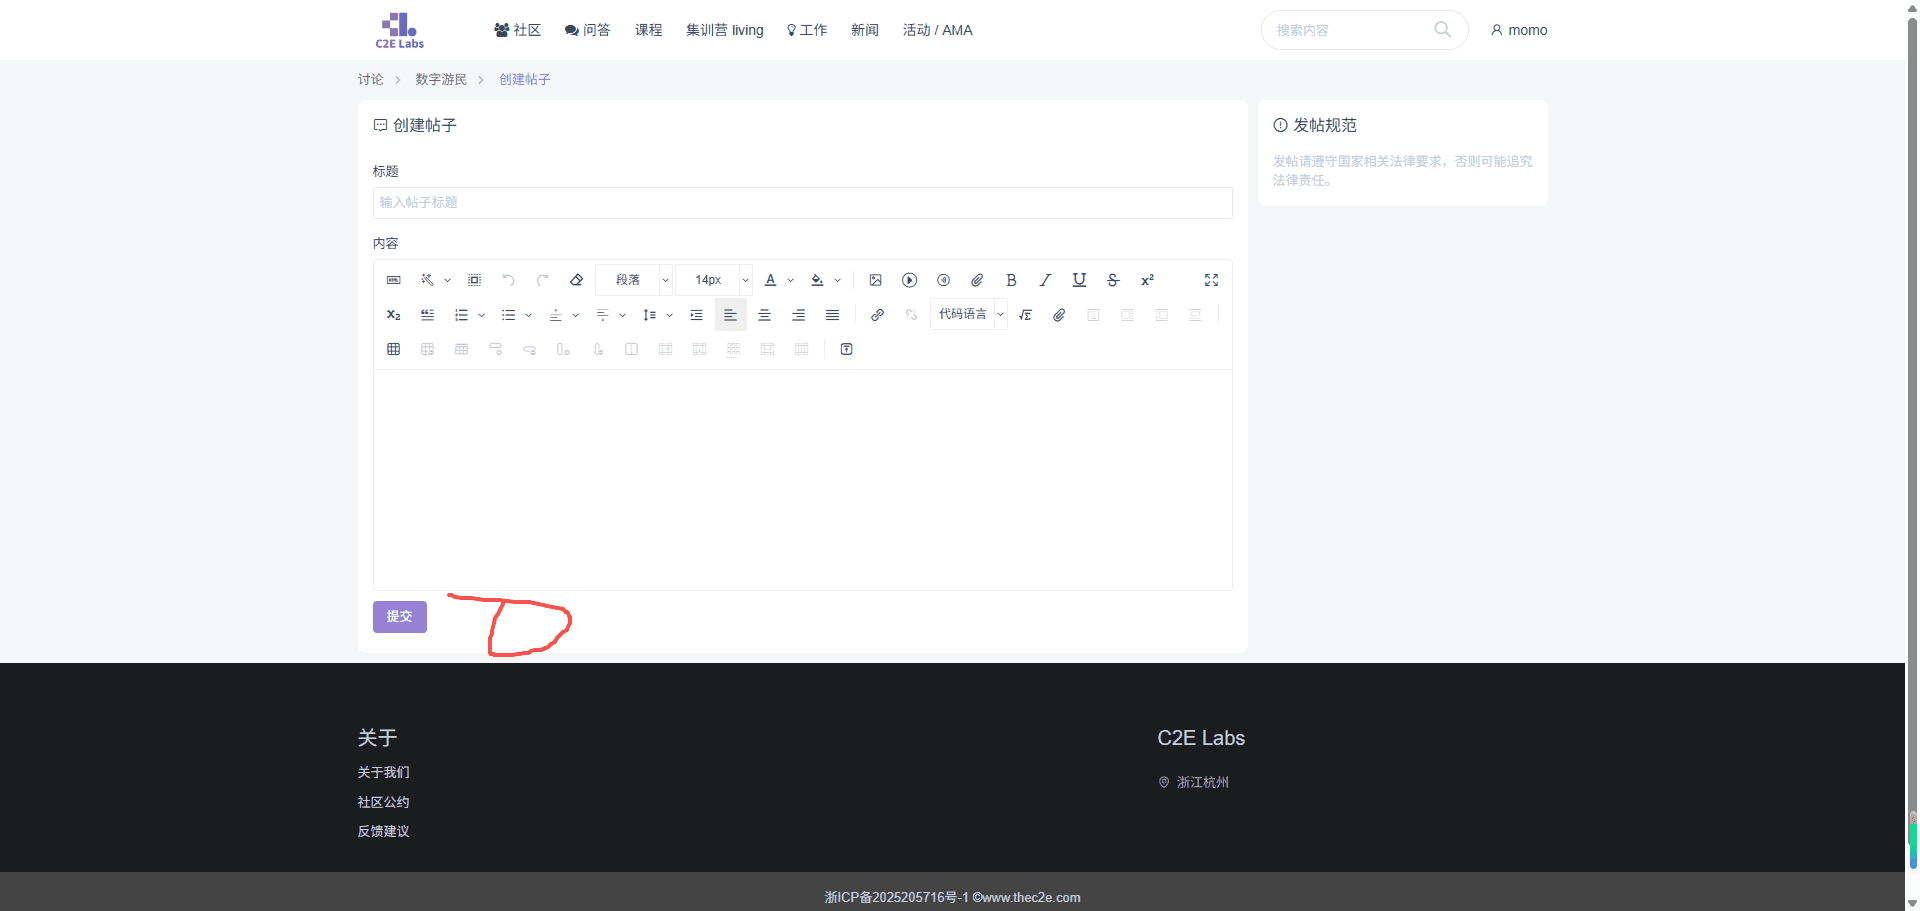
Task: Open the math formula tool
Action: pos(1025,315)
